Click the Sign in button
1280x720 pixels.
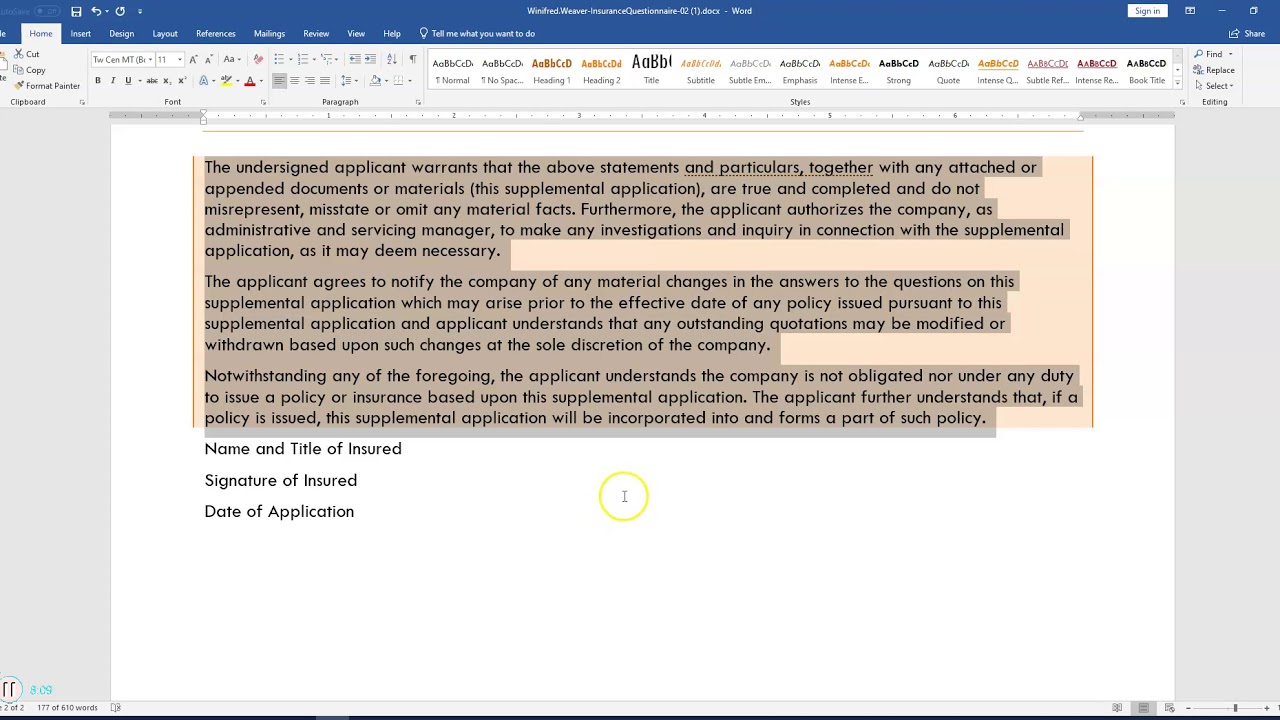(1147, 11)
